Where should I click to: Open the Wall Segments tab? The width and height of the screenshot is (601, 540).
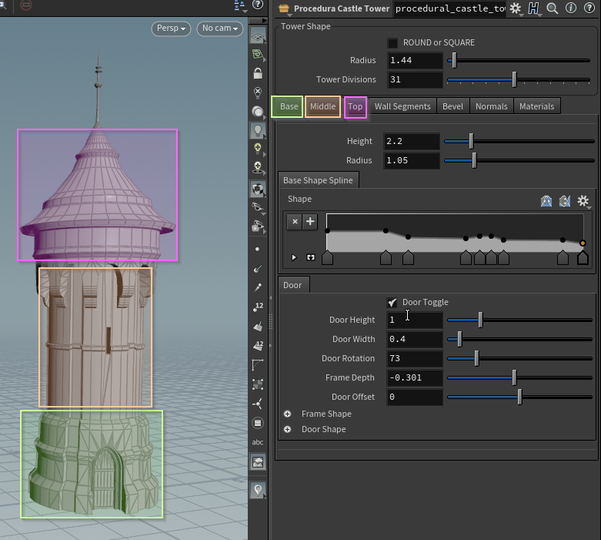click(402, 107)
